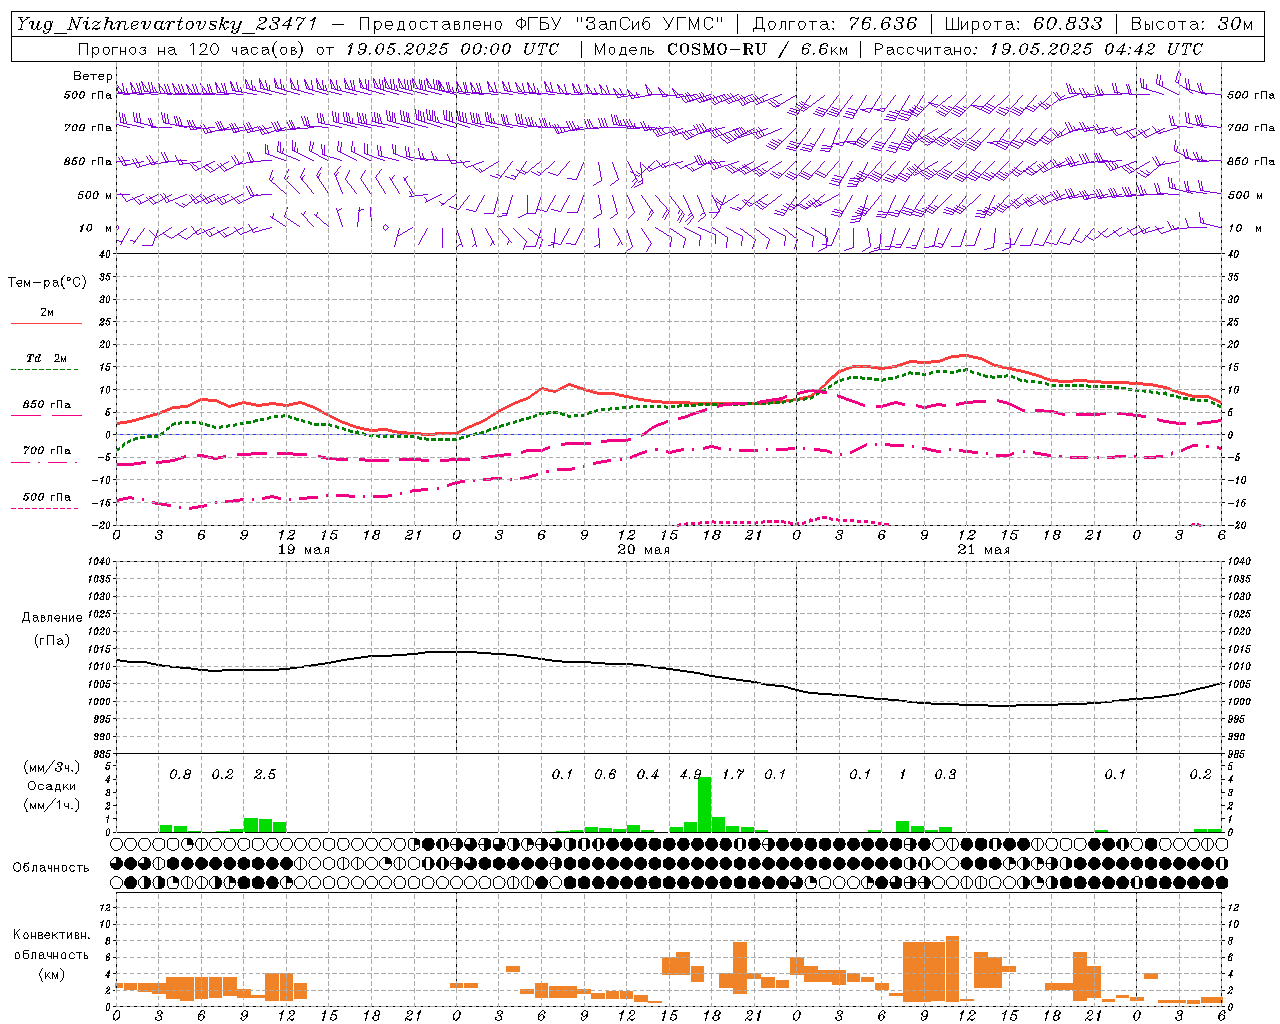Click the 4.9 precipitation total value

690,774
